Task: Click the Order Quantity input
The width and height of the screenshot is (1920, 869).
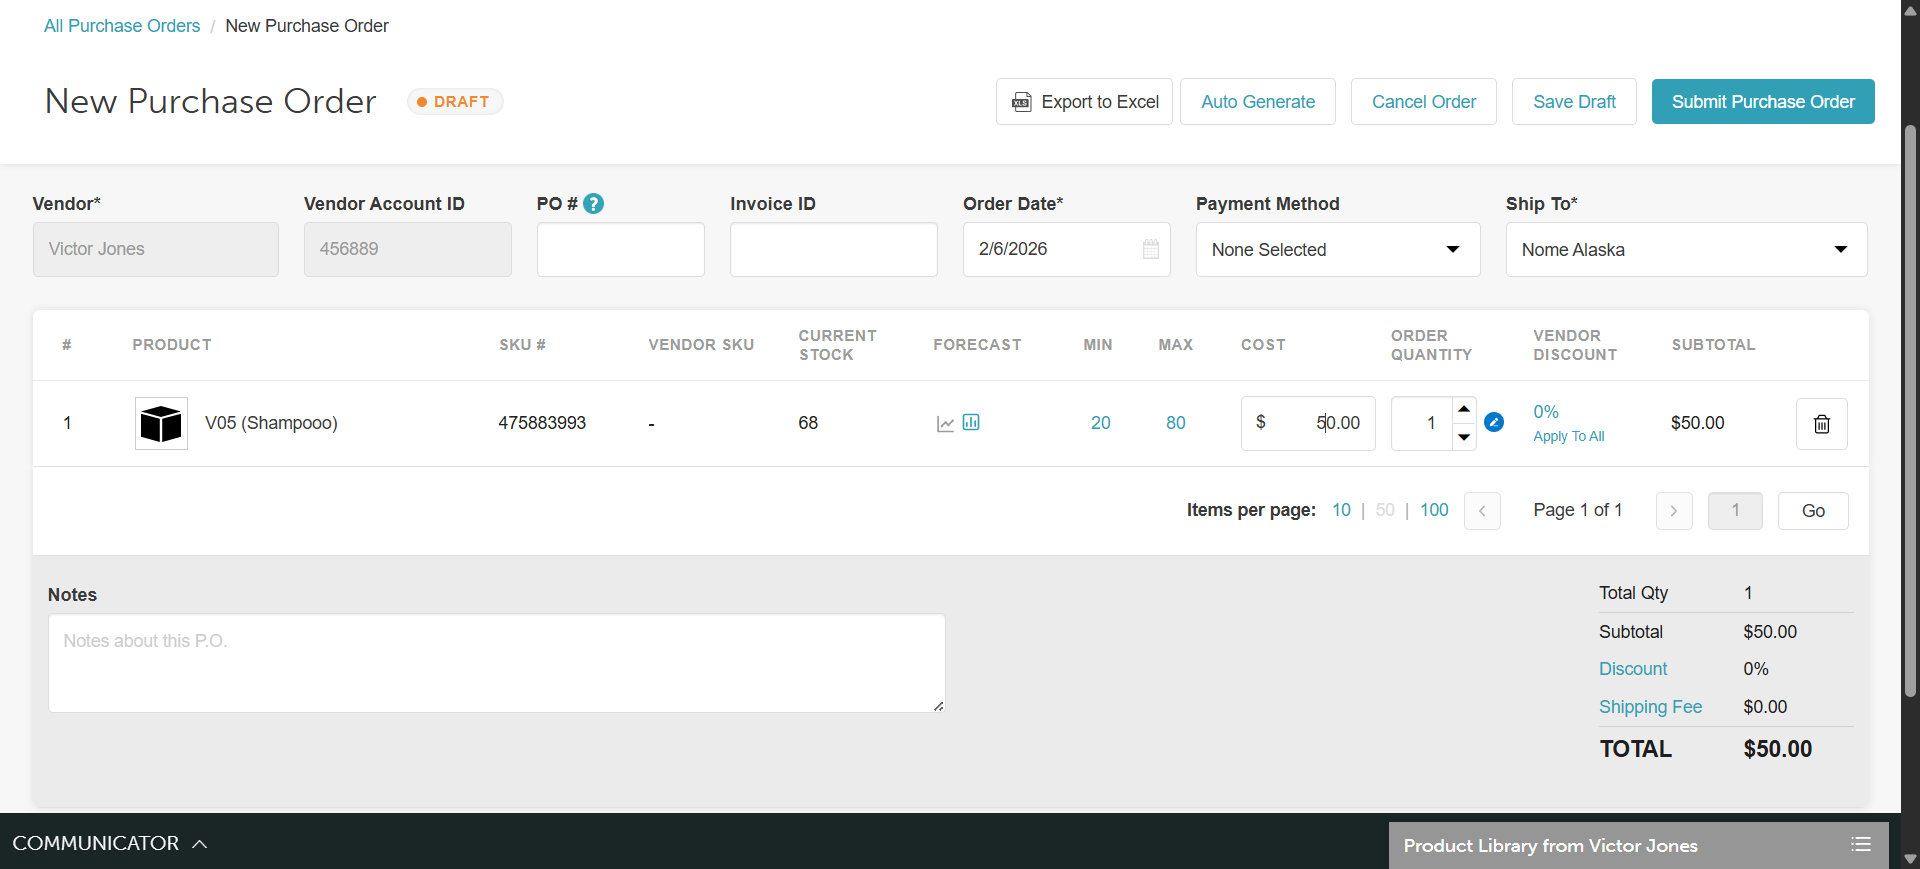Action: pyautogui.click(x=1421, y=423)
